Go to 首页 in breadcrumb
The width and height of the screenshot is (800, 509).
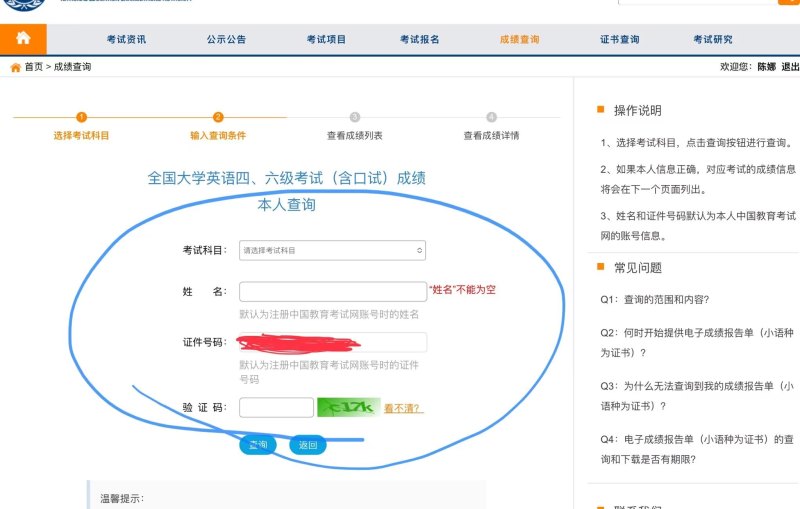34,67
